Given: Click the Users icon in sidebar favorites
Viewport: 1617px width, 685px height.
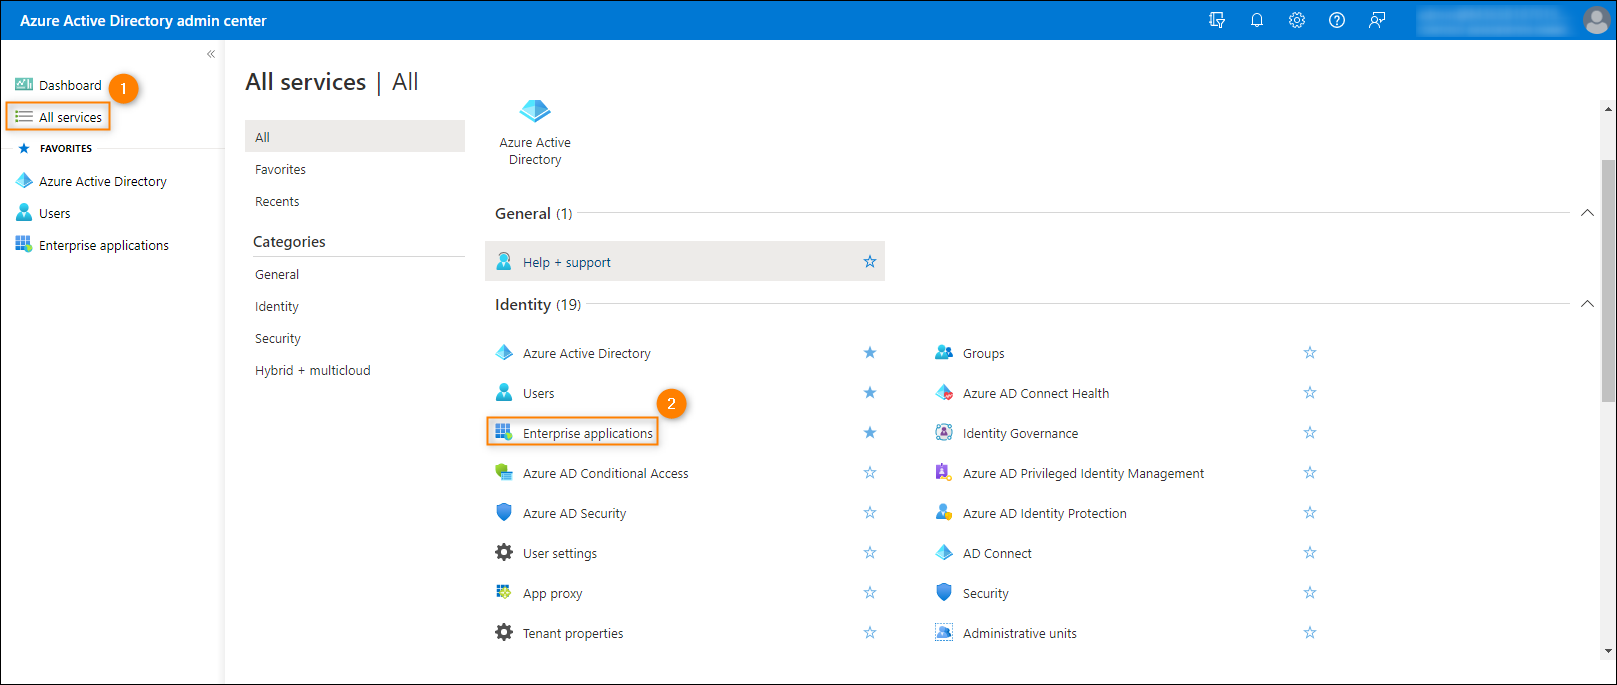Looking at the screenshot, I should [x=24, y=212].
